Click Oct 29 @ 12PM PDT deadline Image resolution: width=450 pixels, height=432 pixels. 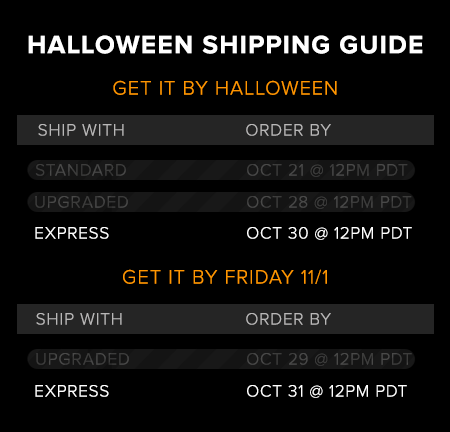point(329,359)
